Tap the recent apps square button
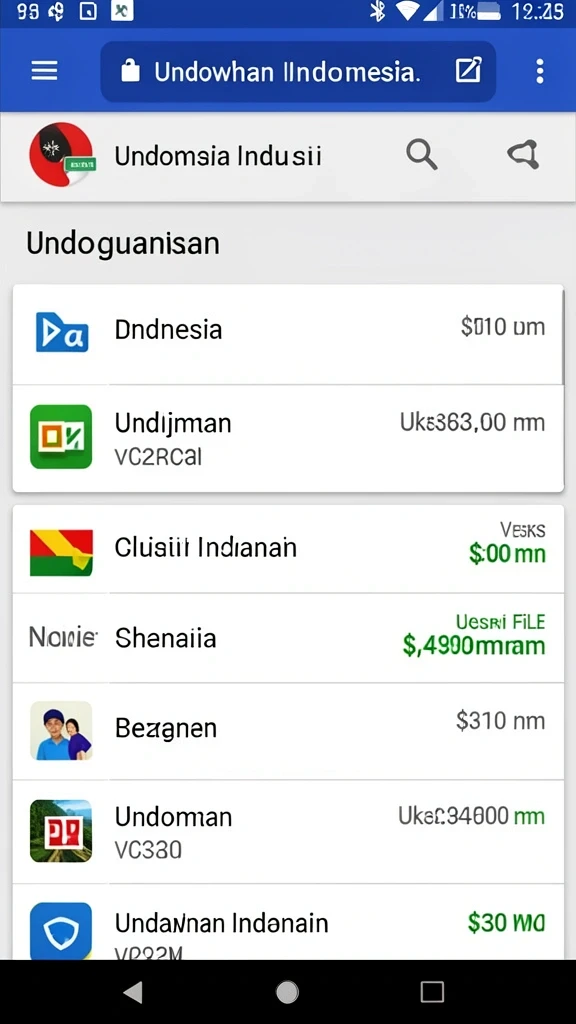 coord(432,992)
